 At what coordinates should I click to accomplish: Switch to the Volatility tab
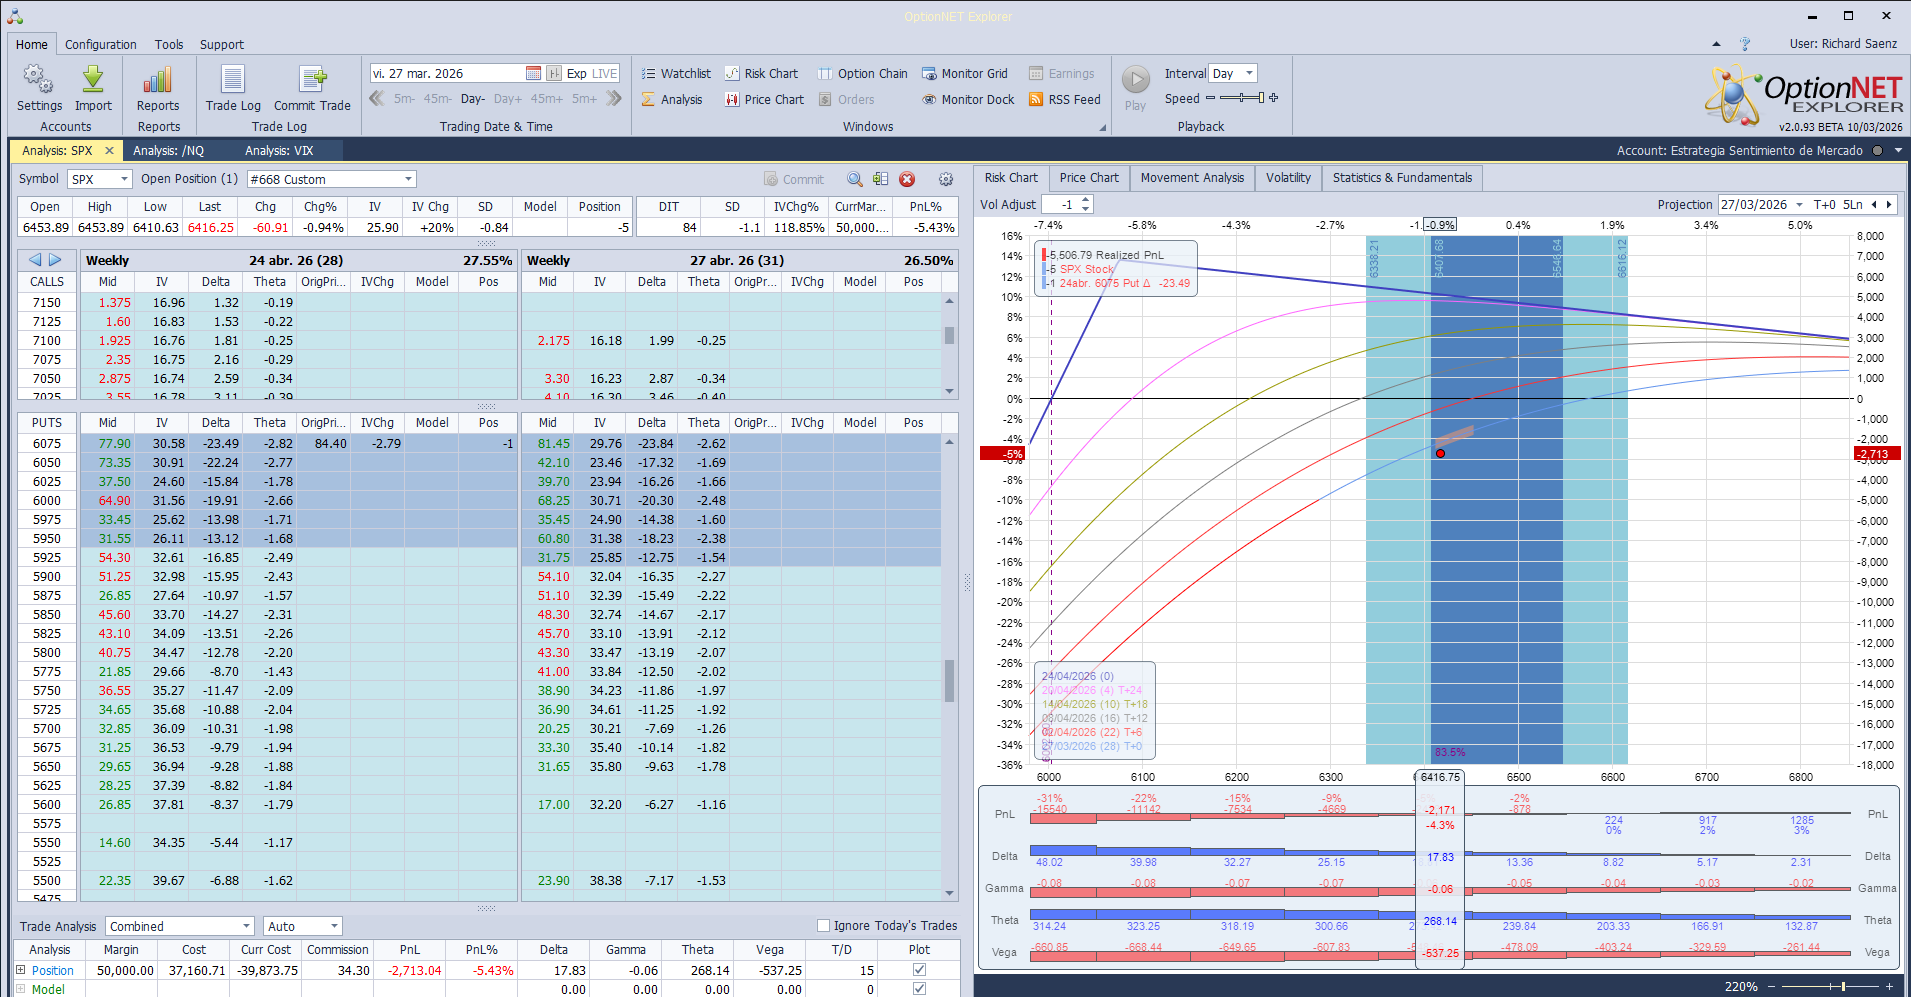tap(1288, 178)
